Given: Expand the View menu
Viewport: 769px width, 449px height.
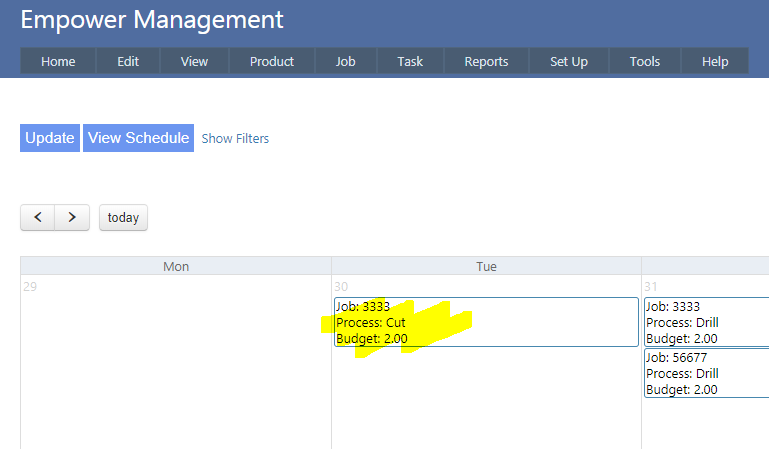Looking at the screenshot, I should pos(194,61).
